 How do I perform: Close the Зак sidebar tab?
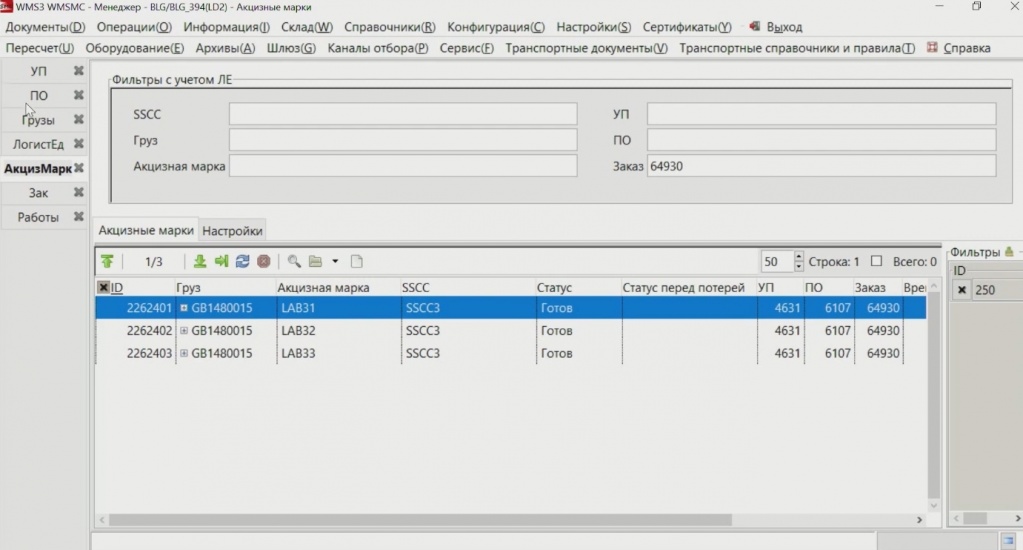79,192
